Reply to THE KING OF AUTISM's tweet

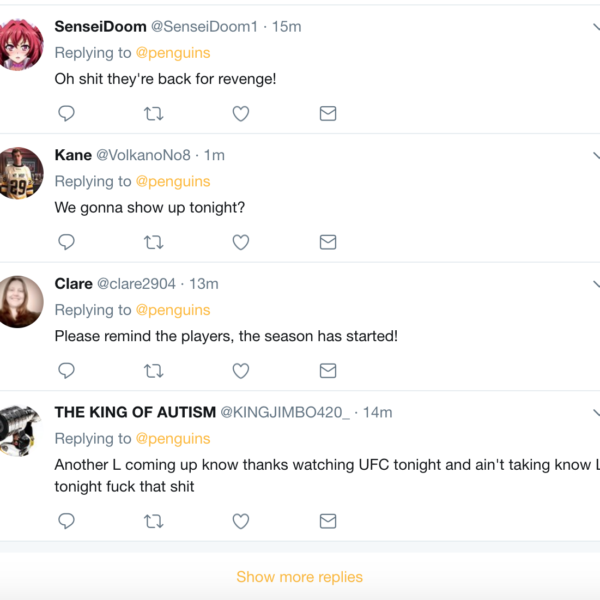[67, 521]
